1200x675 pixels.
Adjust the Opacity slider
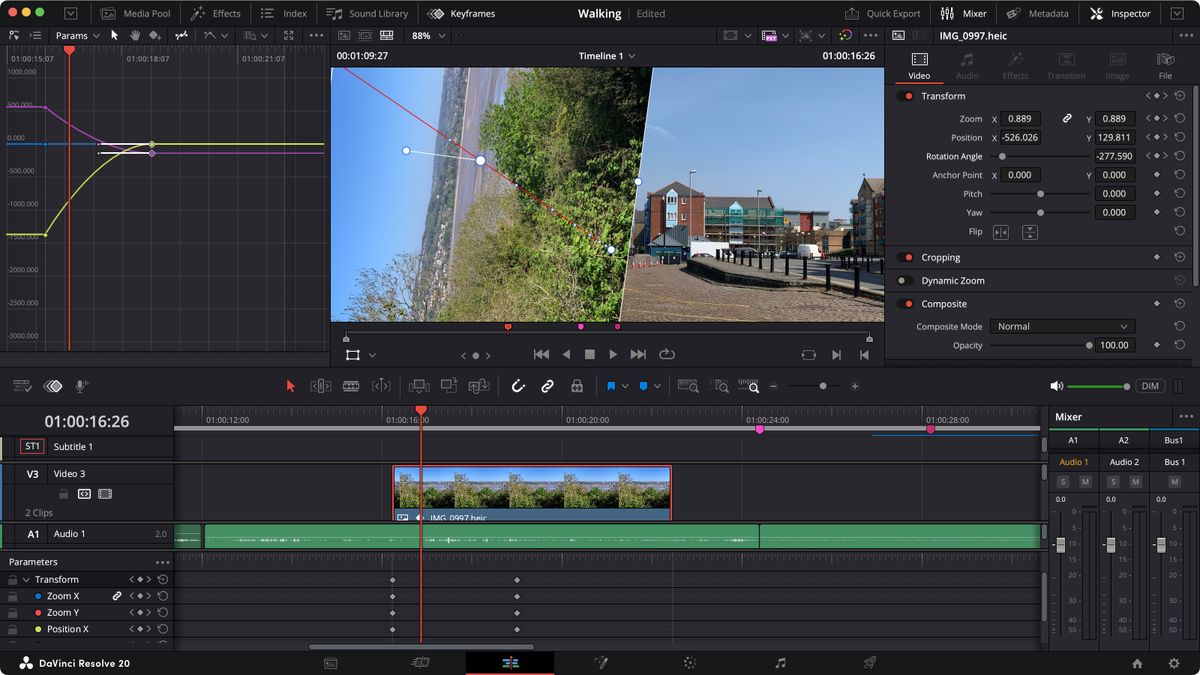(x=1089, y=345)
